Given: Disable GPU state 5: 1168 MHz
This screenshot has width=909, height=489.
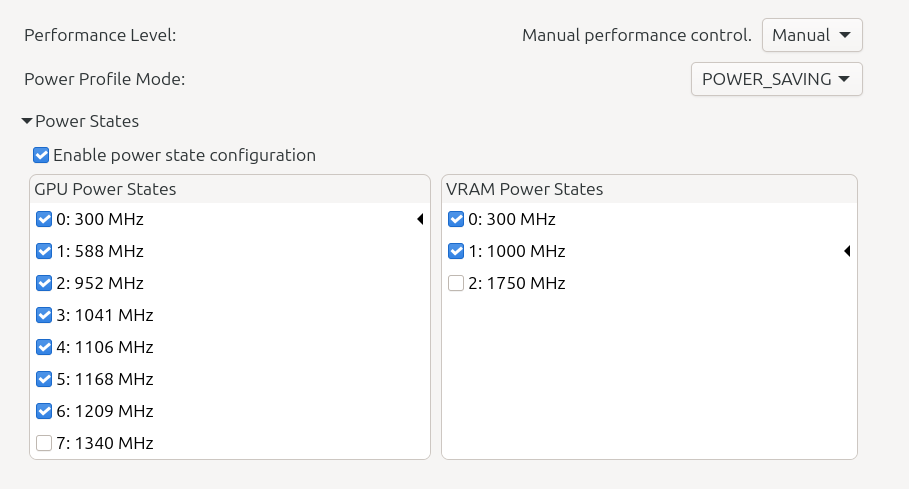Looking at the screenshot, I should pyautogui.click(x=44, y=379).
